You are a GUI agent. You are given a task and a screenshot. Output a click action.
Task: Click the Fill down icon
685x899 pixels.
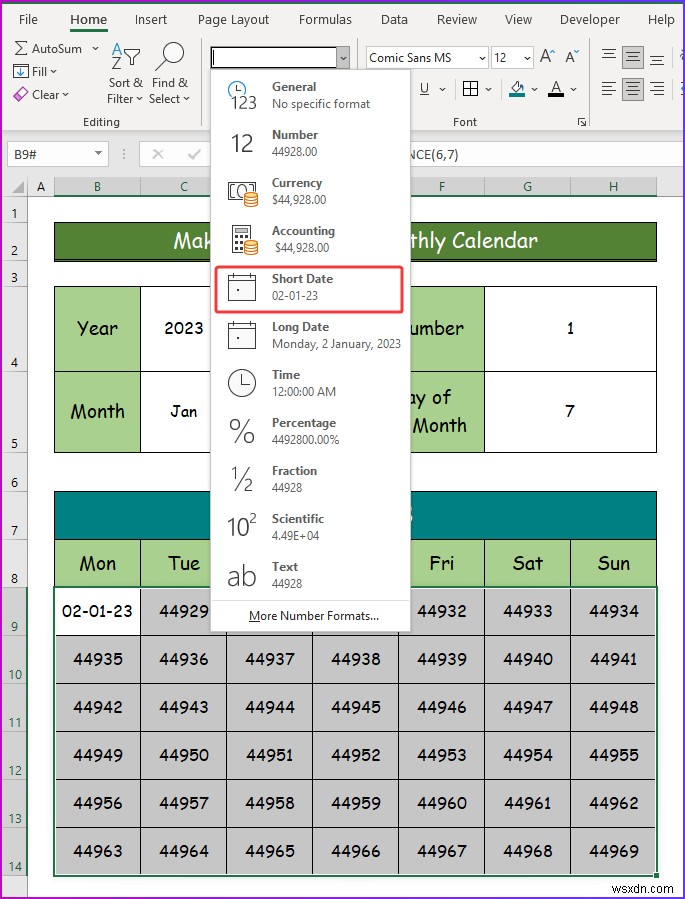[x=21, y=72]
